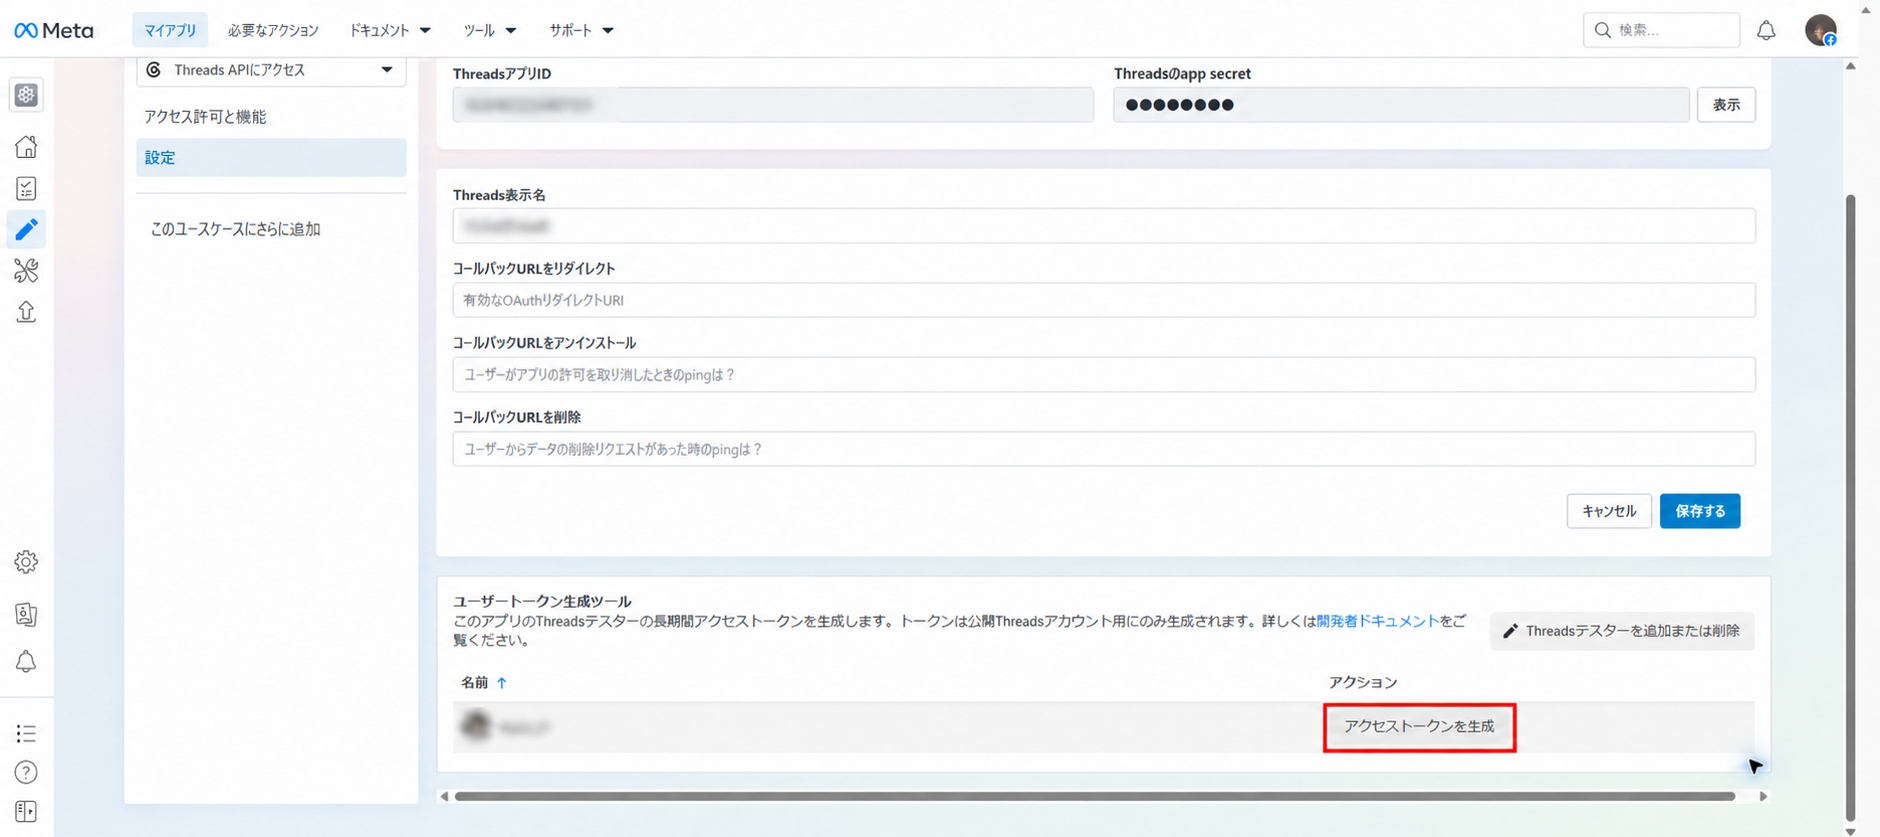Click the 検索 search field
This screenshot has height=837, width=1880.
(1661, 30)
